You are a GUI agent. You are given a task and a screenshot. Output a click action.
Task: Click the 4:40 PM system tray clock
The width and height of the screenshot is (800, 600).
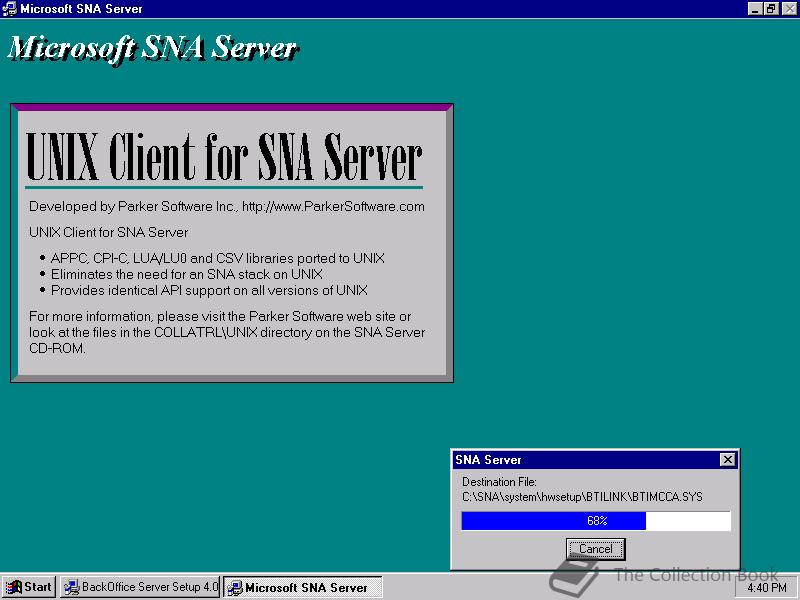766,588
